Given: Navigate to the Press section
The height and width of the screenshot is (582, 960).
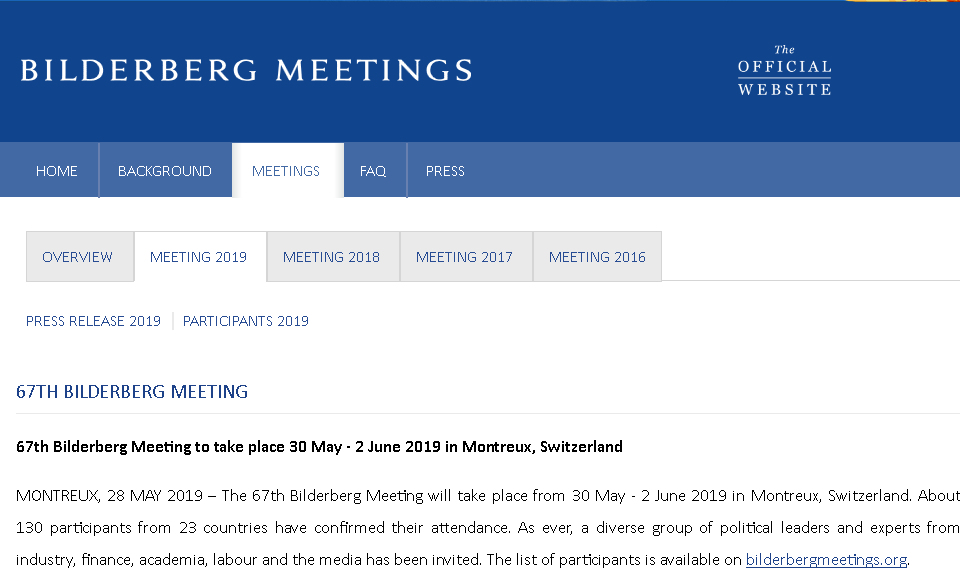Looking at the screenshot, I should point(445,171).
